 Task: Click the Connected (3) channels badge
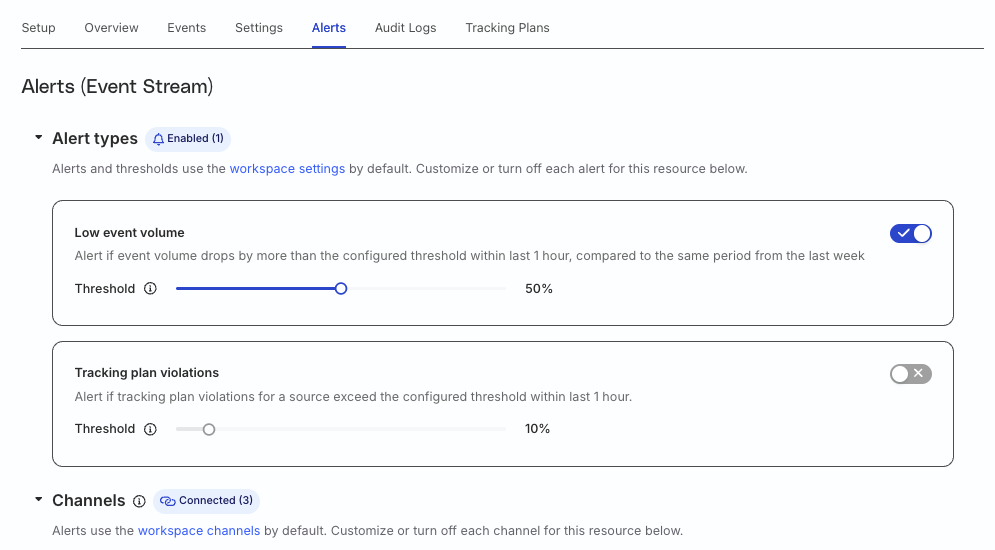[206, 501]
